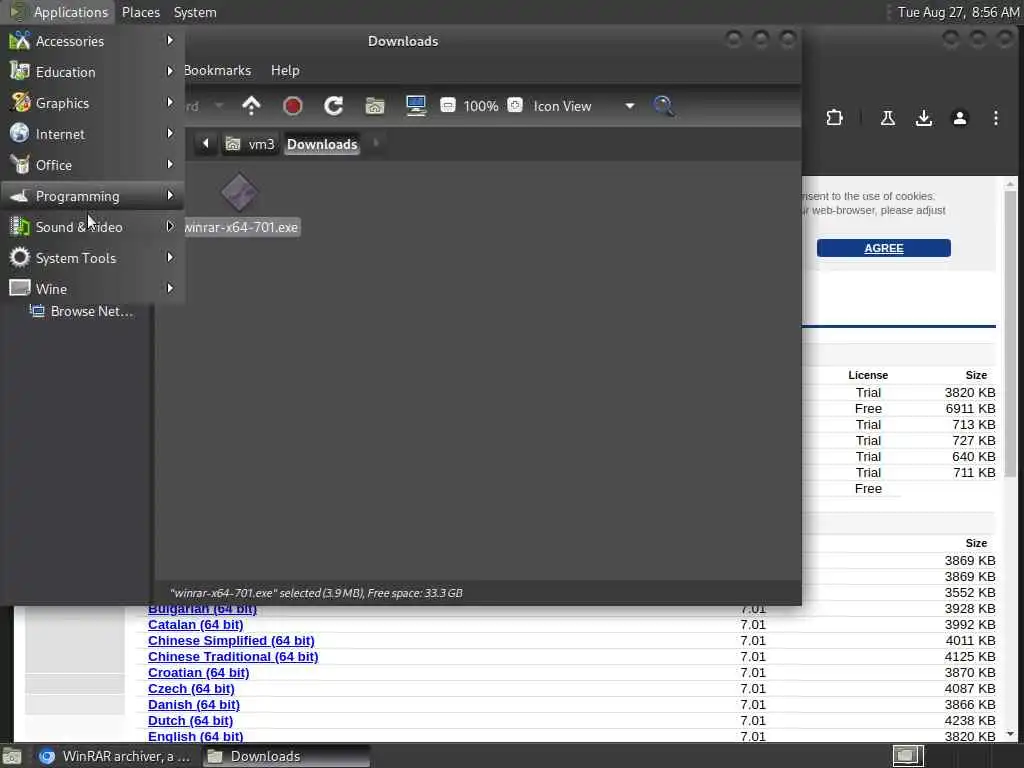The height and width of the screenshot is (768, 1024).
Task: Click the red Stop loading icon
Action: click(293, 106)
